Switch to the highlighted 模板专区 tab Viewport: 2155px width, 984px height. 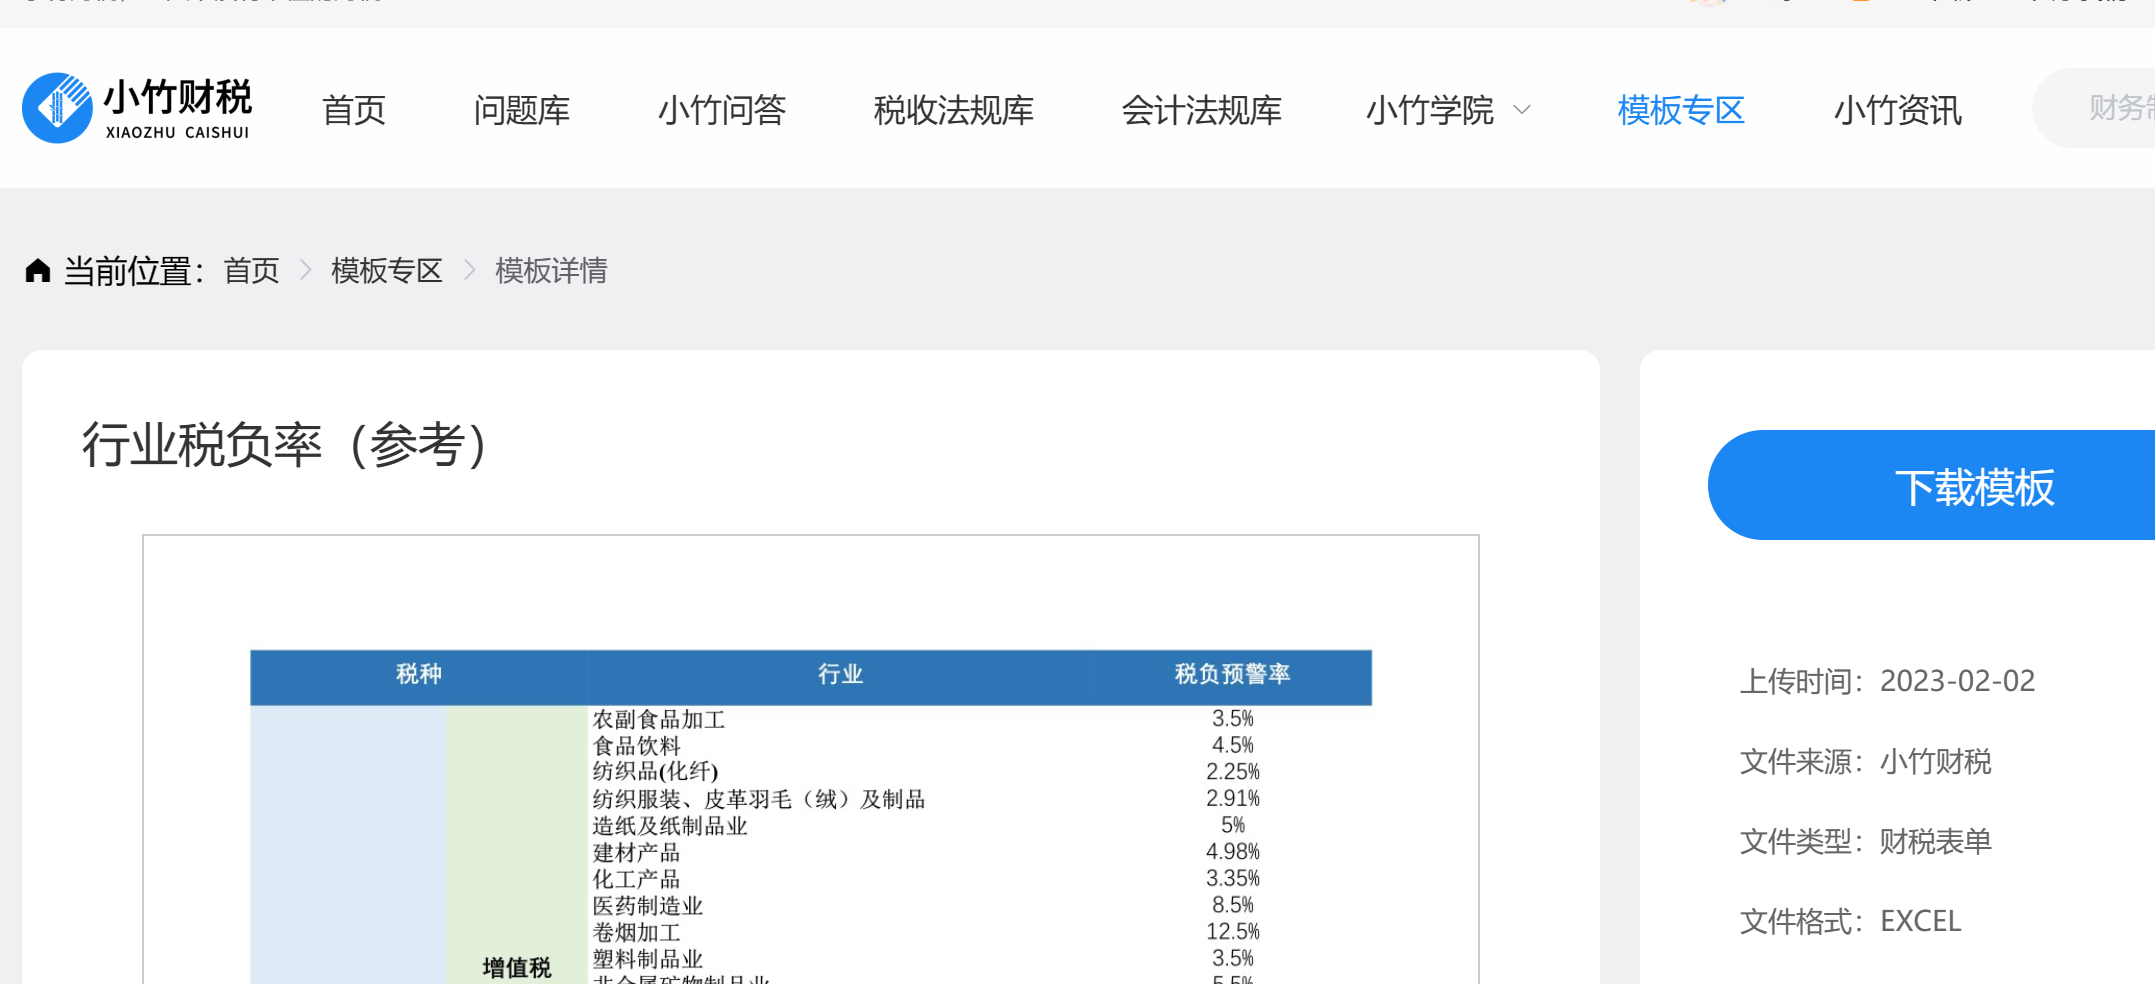[1681, 110]
